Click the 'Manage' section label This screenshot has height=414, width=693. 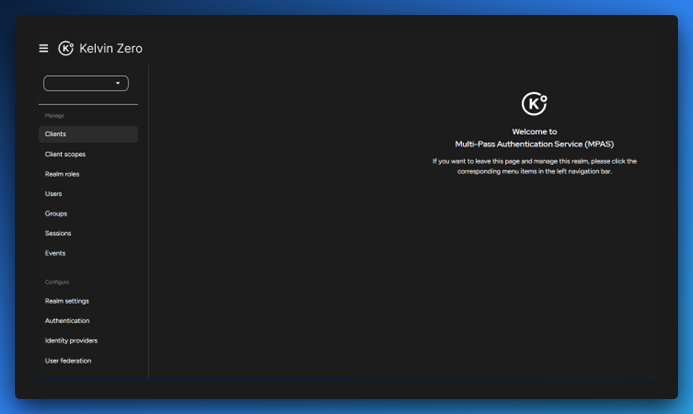tap(54, 116)
